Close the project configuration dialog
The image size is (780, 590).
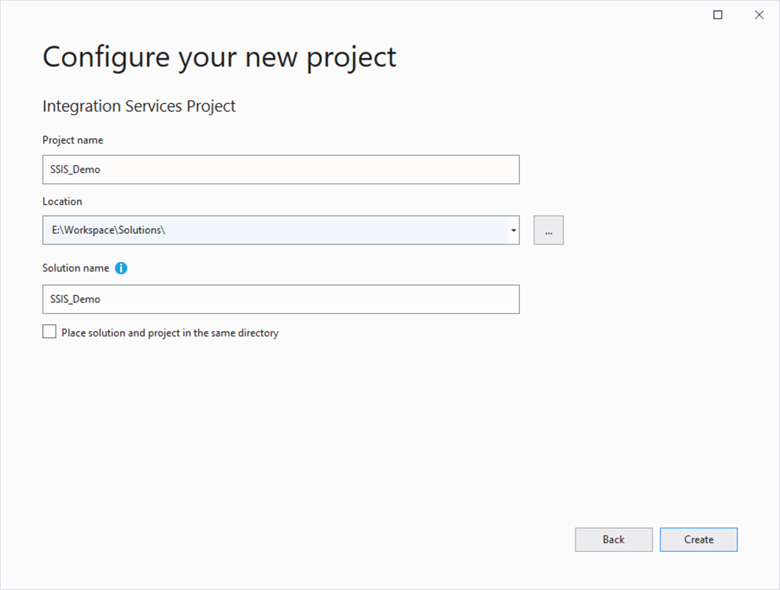[x=759, y=15]
